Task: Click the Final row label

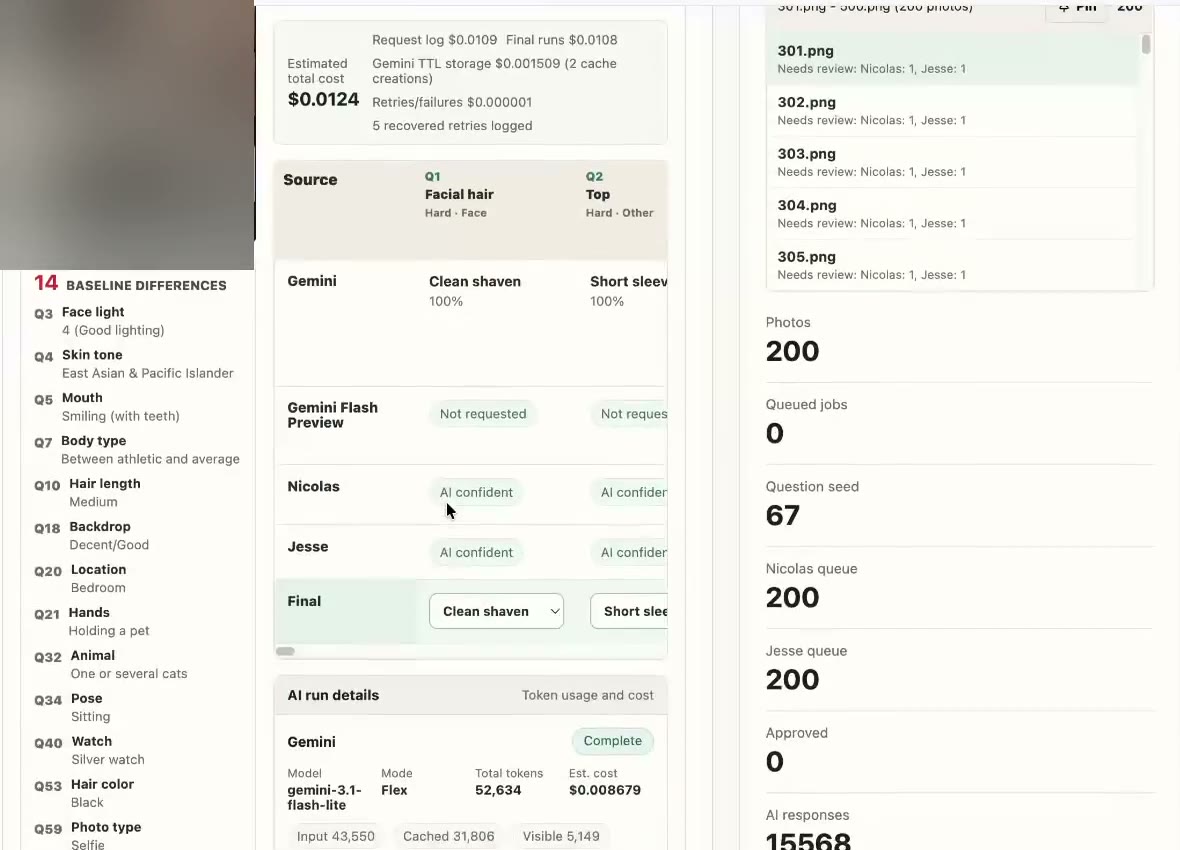Action: tap(304, 601)
